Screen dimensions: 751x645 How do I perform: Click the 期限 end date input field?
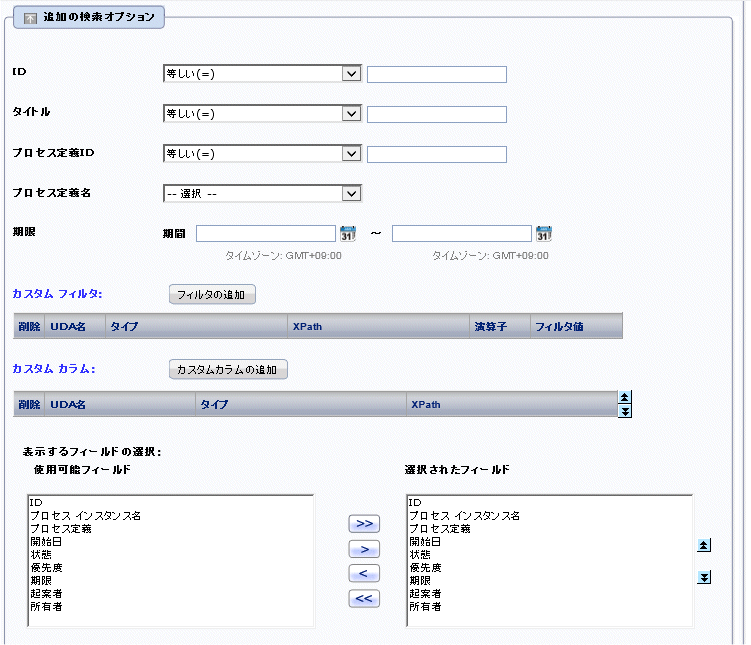pyautogui.click(x=462, y=234)
